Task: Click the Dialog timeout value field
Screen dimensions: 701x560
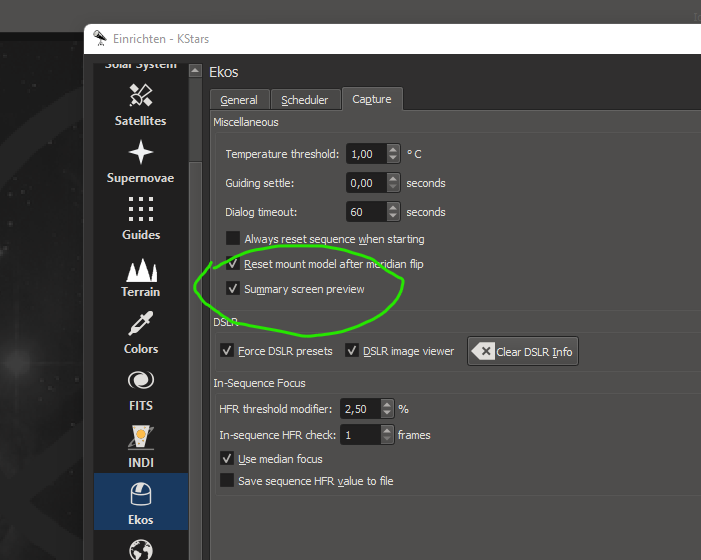Action: [366, 212]
